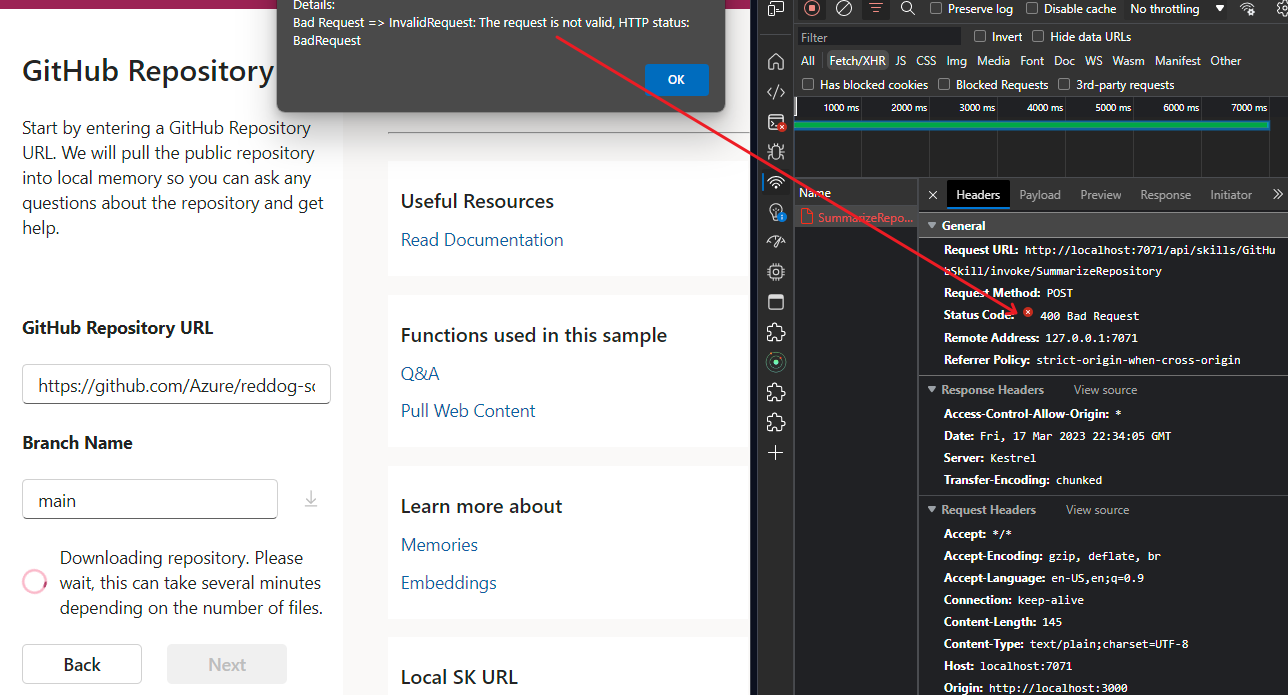
Task: Filter requests by Fetch/XHR
Action: pyautogui.click(x=857, y=61)
